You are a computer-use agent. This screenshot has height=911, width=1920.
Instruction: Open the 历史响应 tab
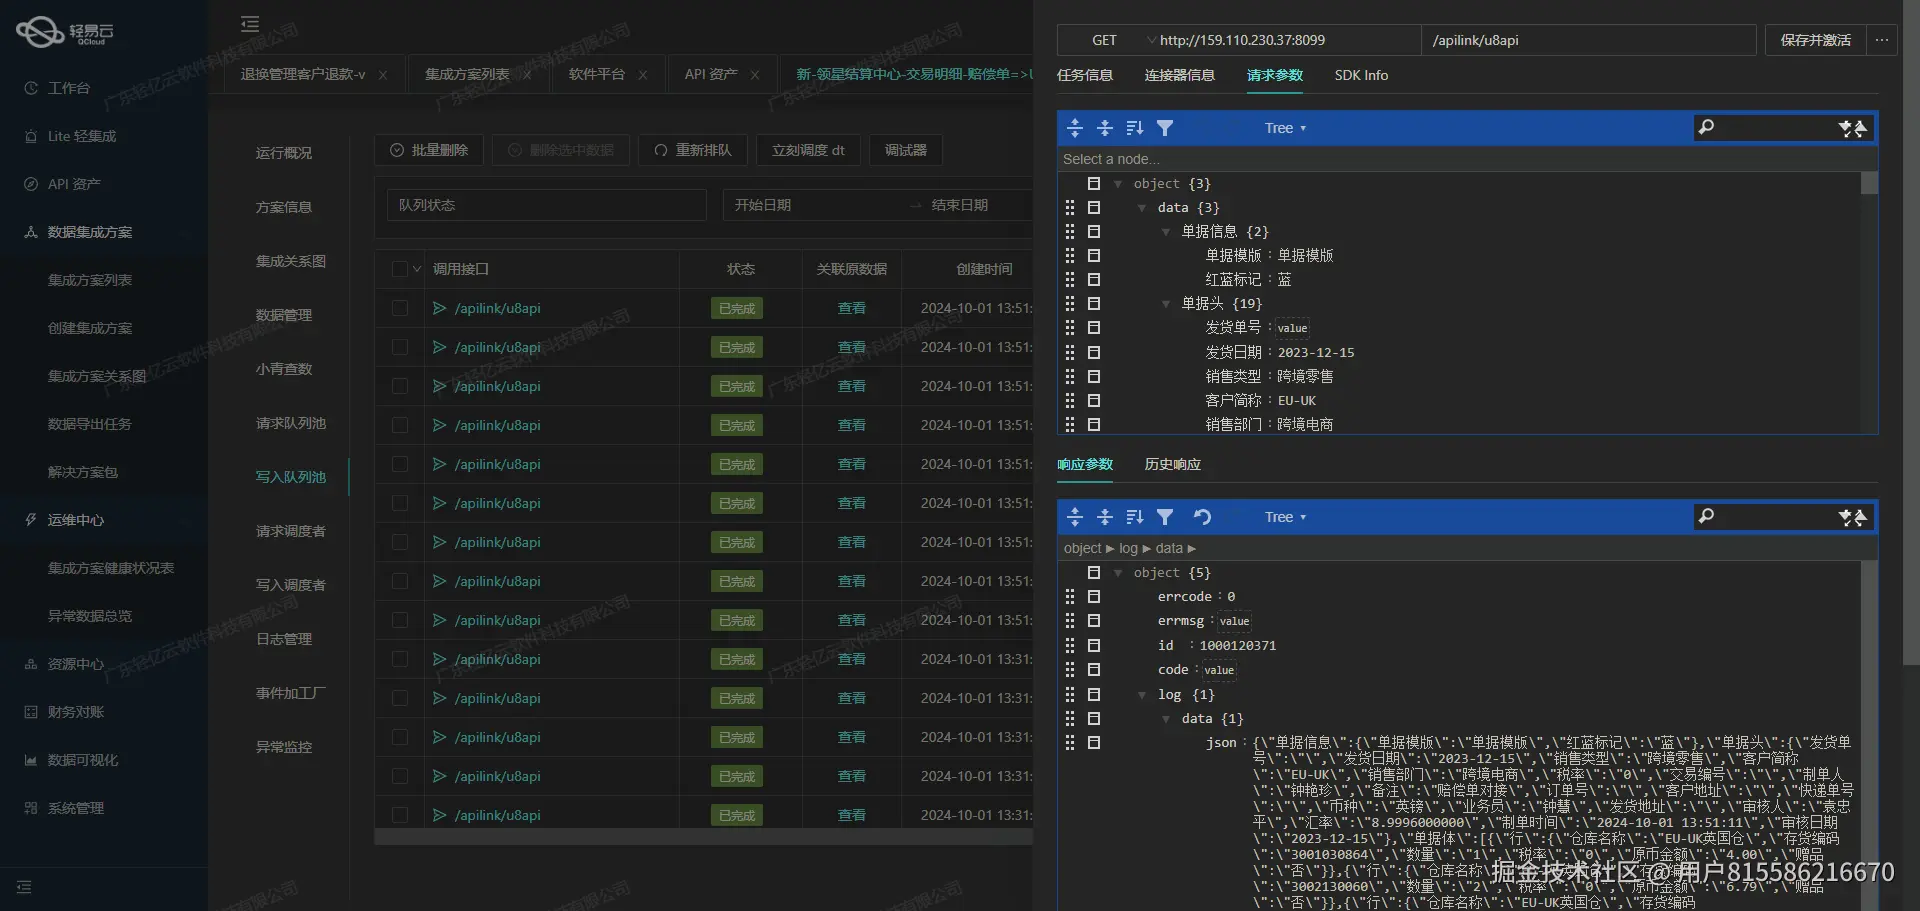(1171, 464)
